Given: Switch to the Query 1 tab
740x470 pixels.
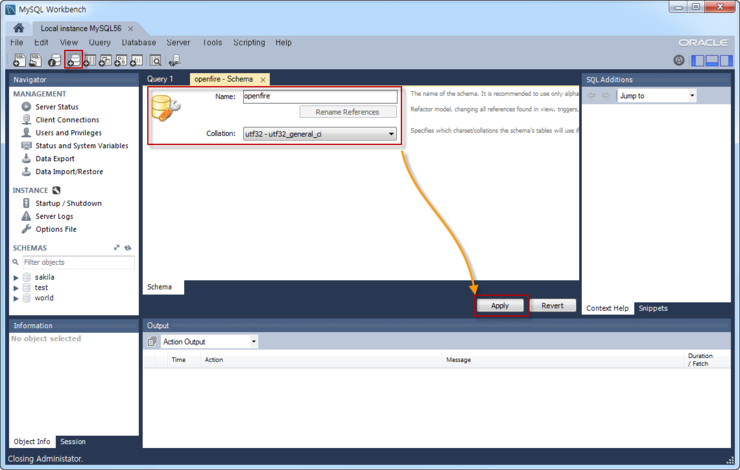Looking at the screenshot, I should [x=160, y=79].
